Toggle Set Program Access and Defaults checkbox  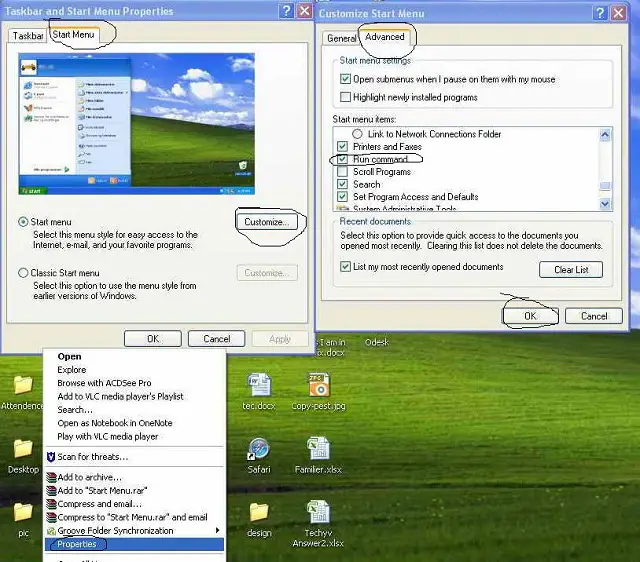tap(342, 197)
